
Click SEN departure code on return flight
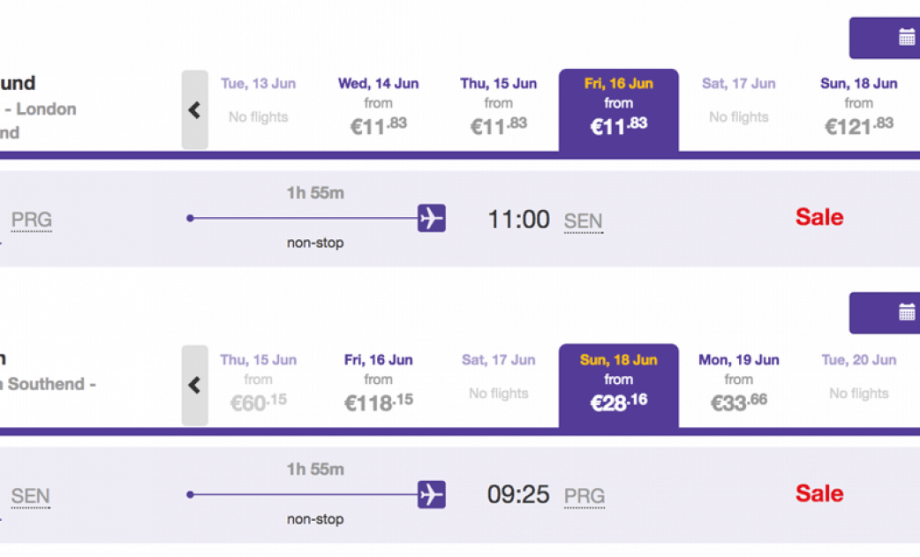coord(30,497)
